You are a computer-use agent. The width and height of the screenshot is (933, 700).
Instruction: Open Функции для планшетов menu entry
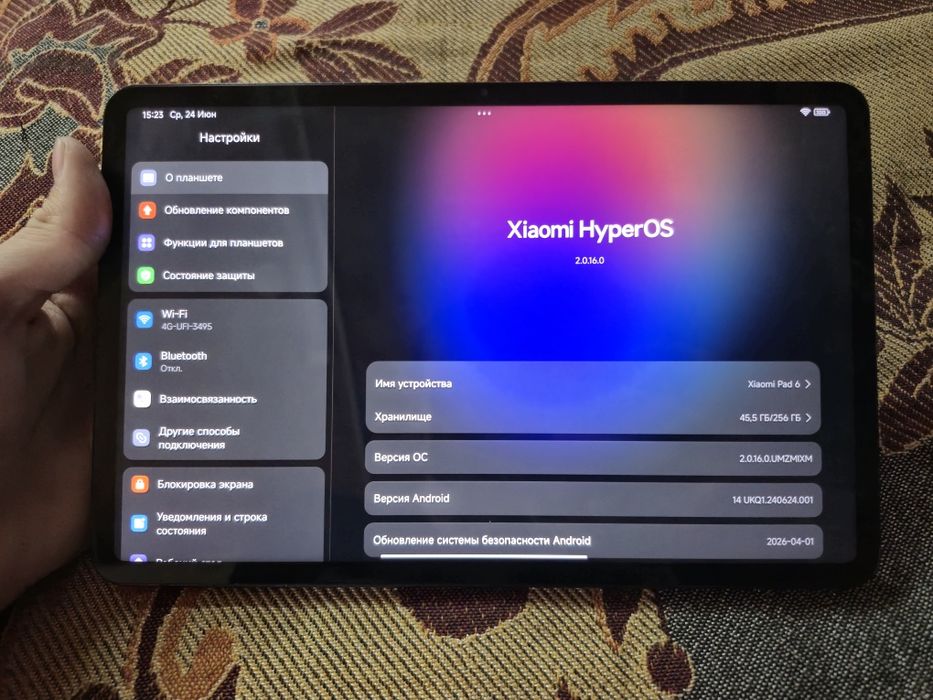(x=228, y=243)
